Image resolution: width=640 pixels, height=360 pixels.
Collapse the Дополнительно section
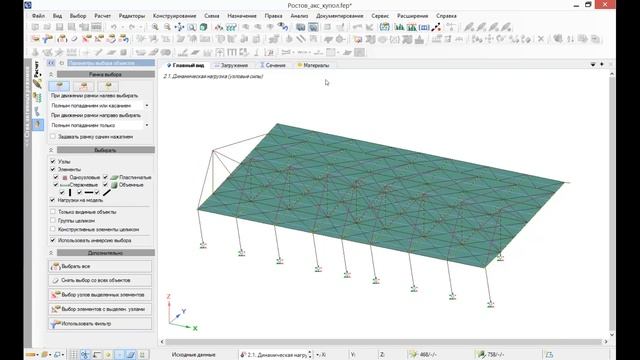(51, 253)
